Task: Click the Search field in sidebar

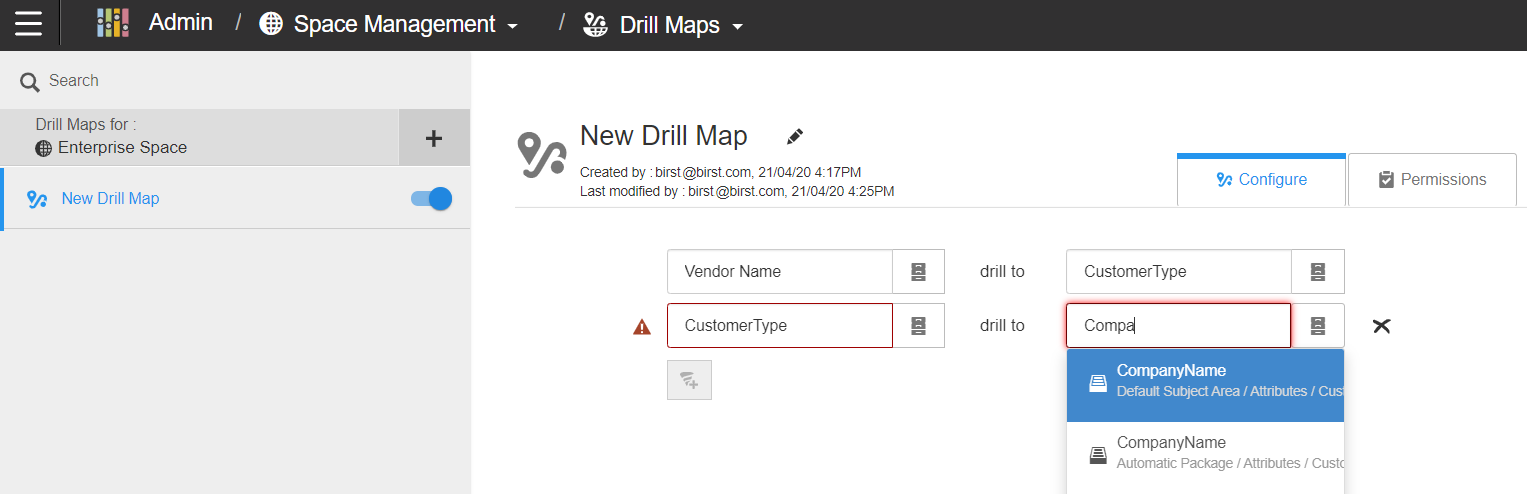Action: (x=235, y=81)
